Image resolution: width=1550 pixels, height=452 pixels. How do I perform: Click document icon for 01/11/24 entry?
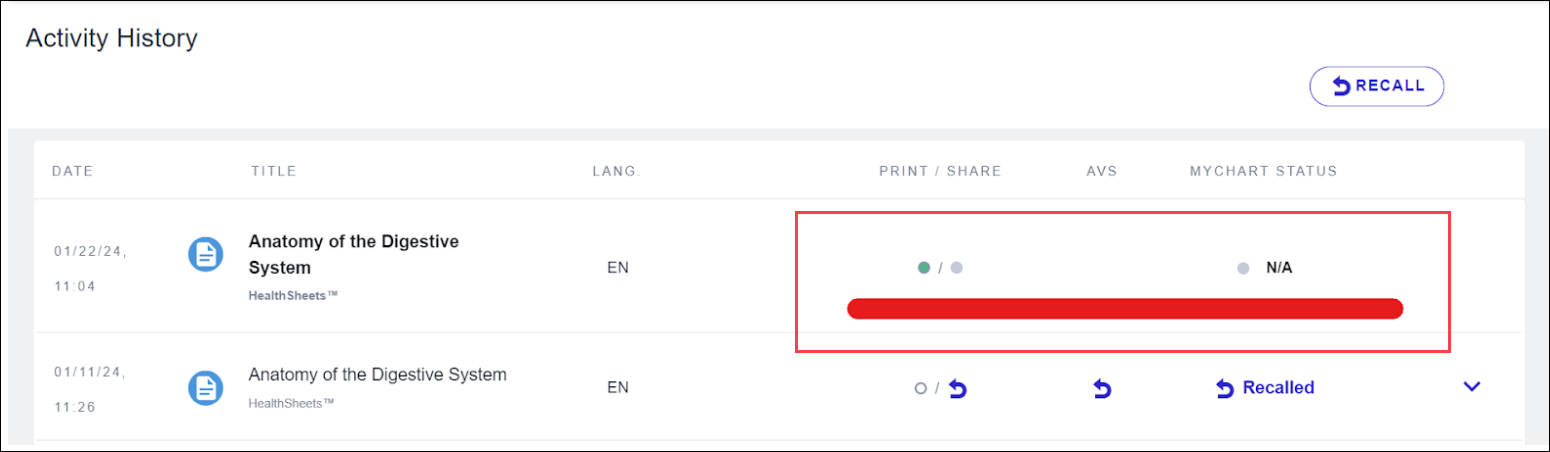coord(206,387)
